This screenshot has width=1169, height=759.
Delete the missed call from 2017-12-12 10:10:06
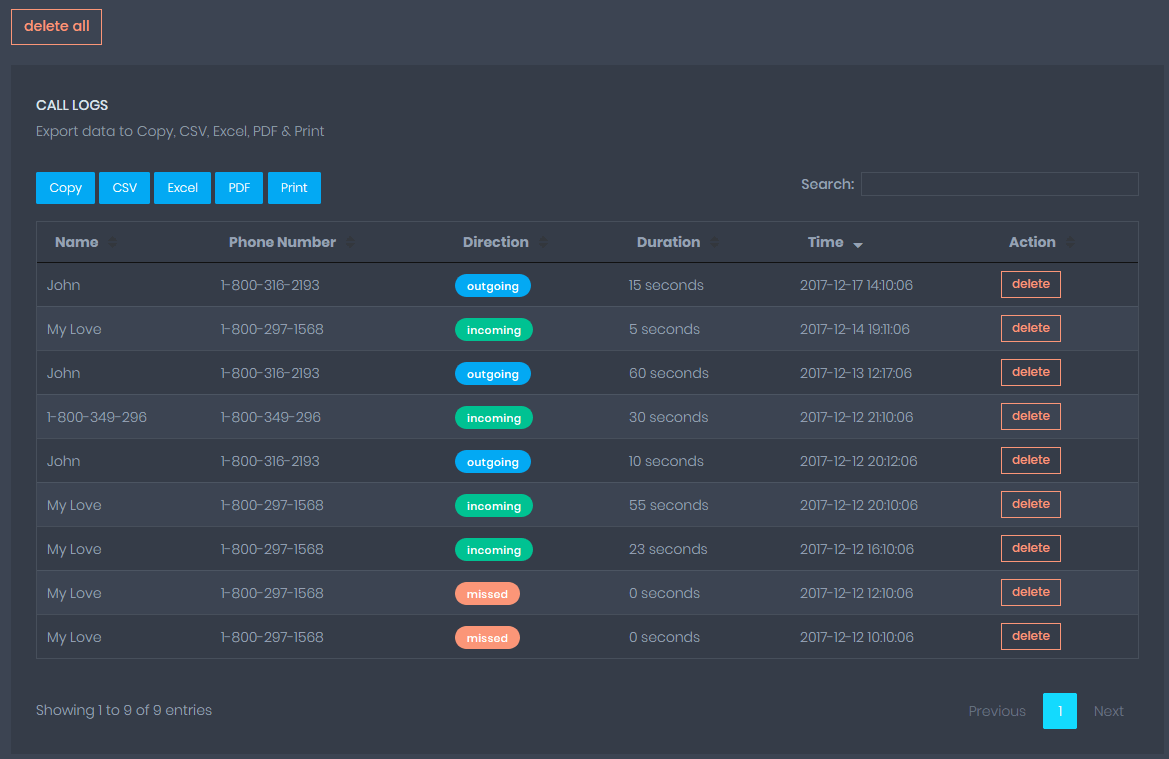coord(1030,636)
